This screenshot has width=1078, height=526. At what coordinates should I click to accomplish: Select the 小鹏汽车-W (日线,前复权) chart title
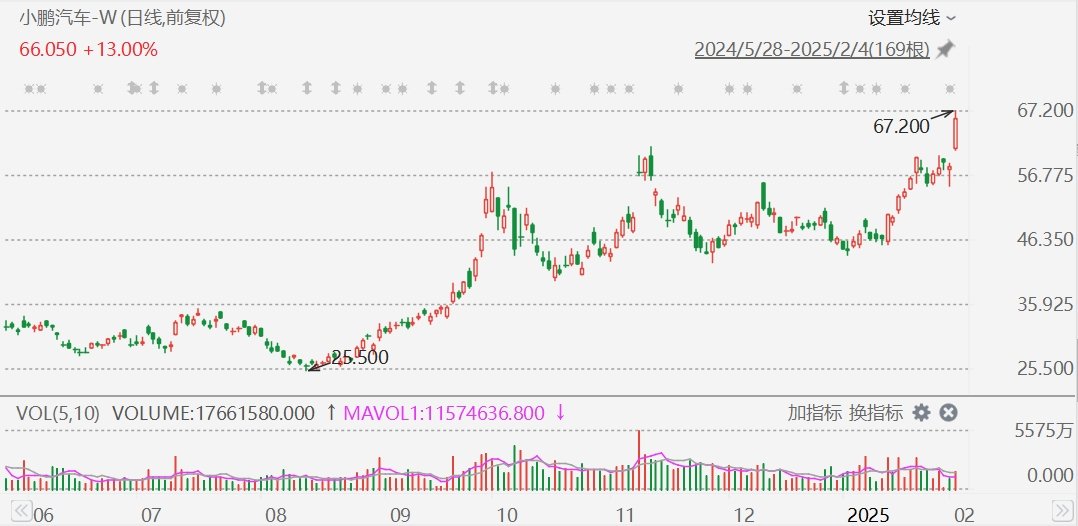(x=122, y=18)
